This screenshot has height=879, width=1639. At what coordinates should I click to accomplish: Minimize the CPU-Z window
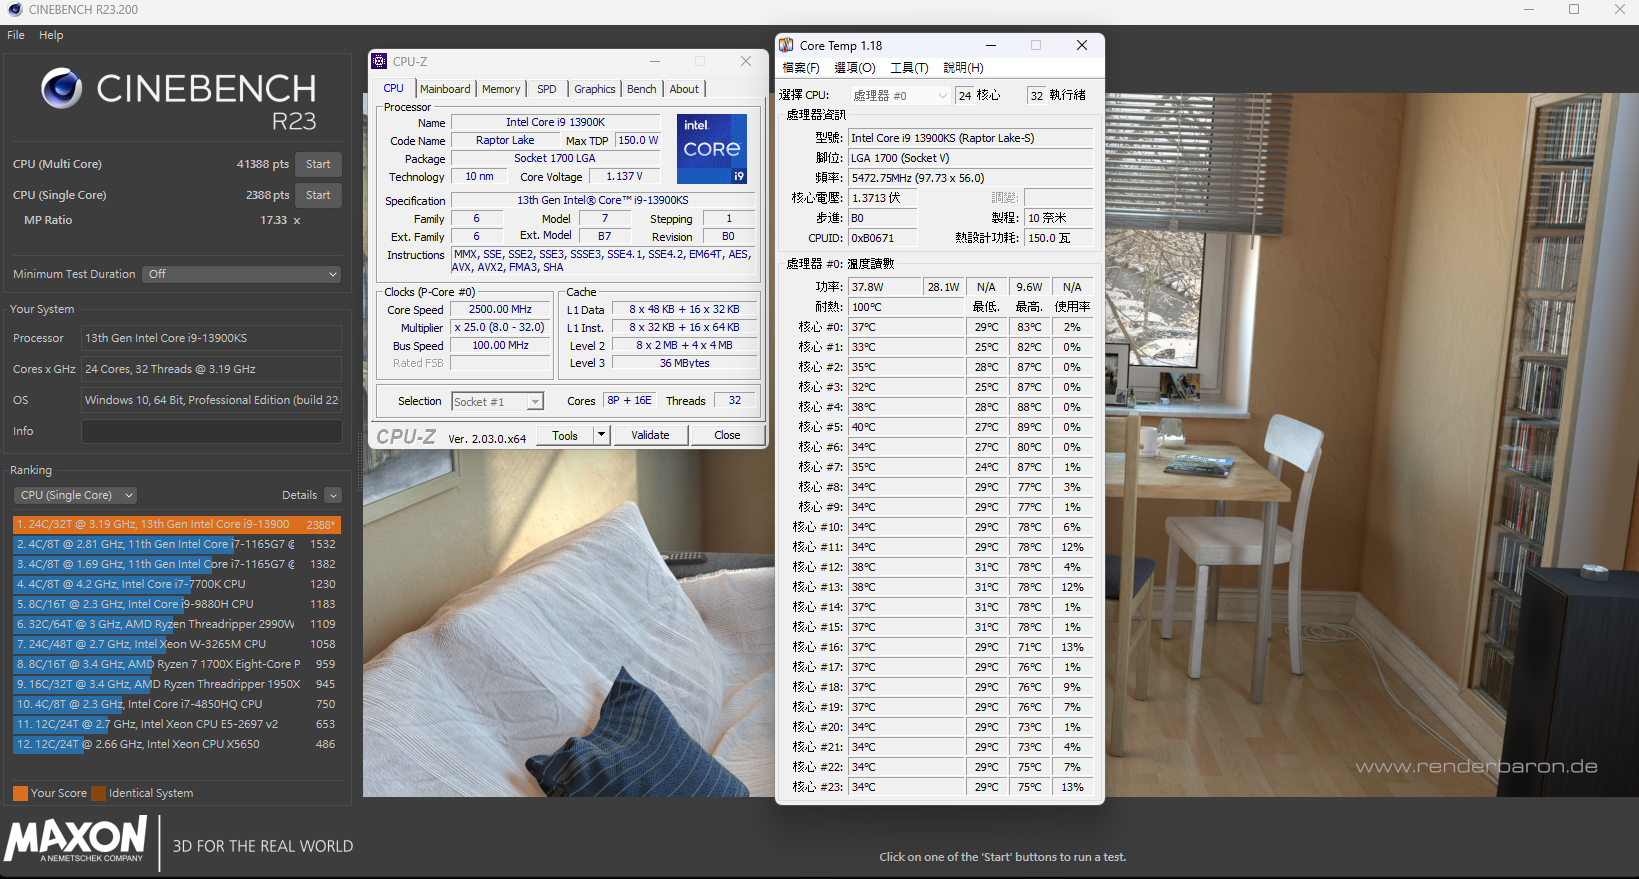[655, 61]
